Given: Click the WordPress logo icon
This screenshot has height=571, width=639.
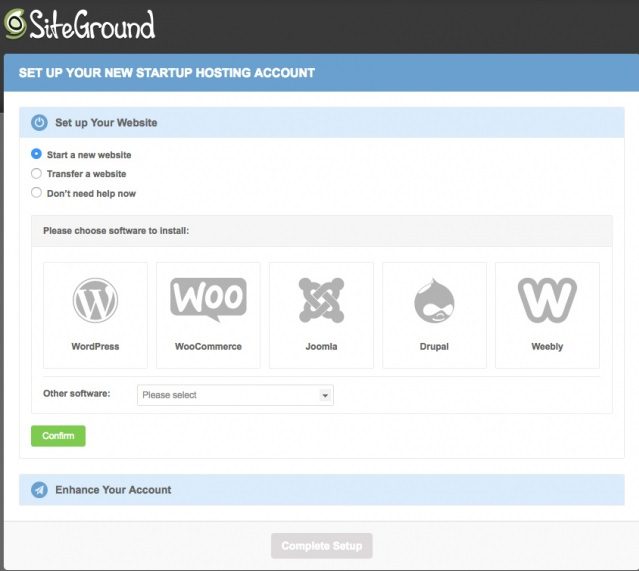Looking at the screenshot, I should (x=95, y=300).
